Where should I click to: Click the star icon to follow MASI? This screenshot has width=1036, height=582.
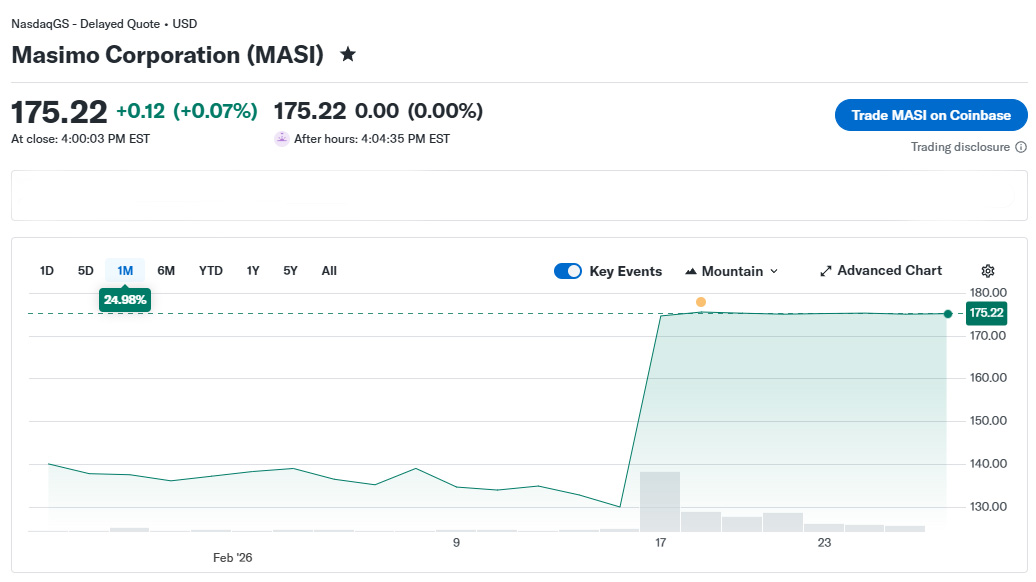348,54
